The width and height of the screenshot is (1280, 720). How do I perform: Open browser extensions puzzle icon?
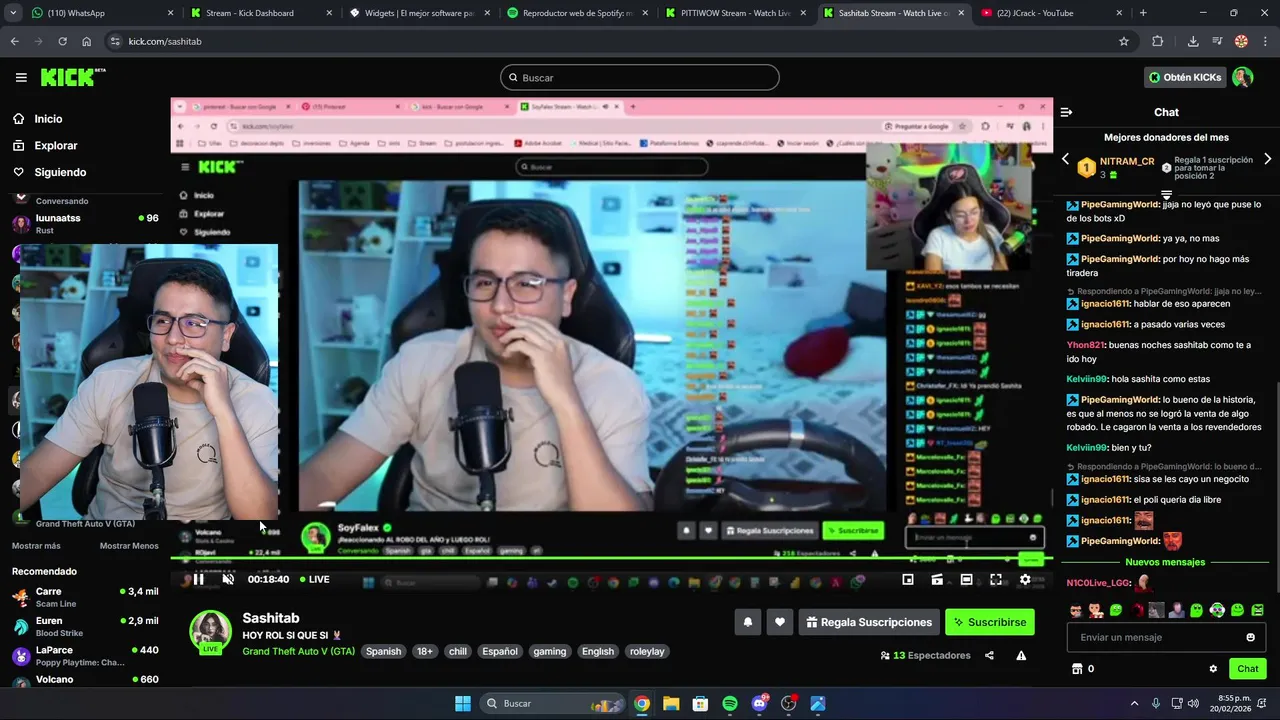click(x=1158, y=41)
